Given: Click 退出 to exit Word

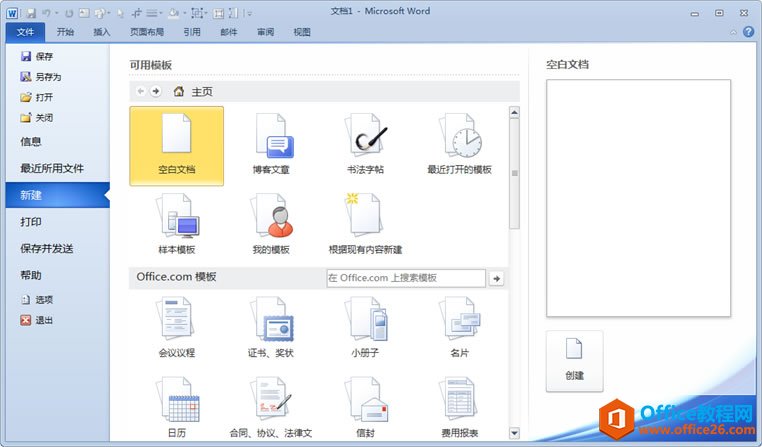Looking at the screenshot, I should pyautogui.click(x=37, y=320).
